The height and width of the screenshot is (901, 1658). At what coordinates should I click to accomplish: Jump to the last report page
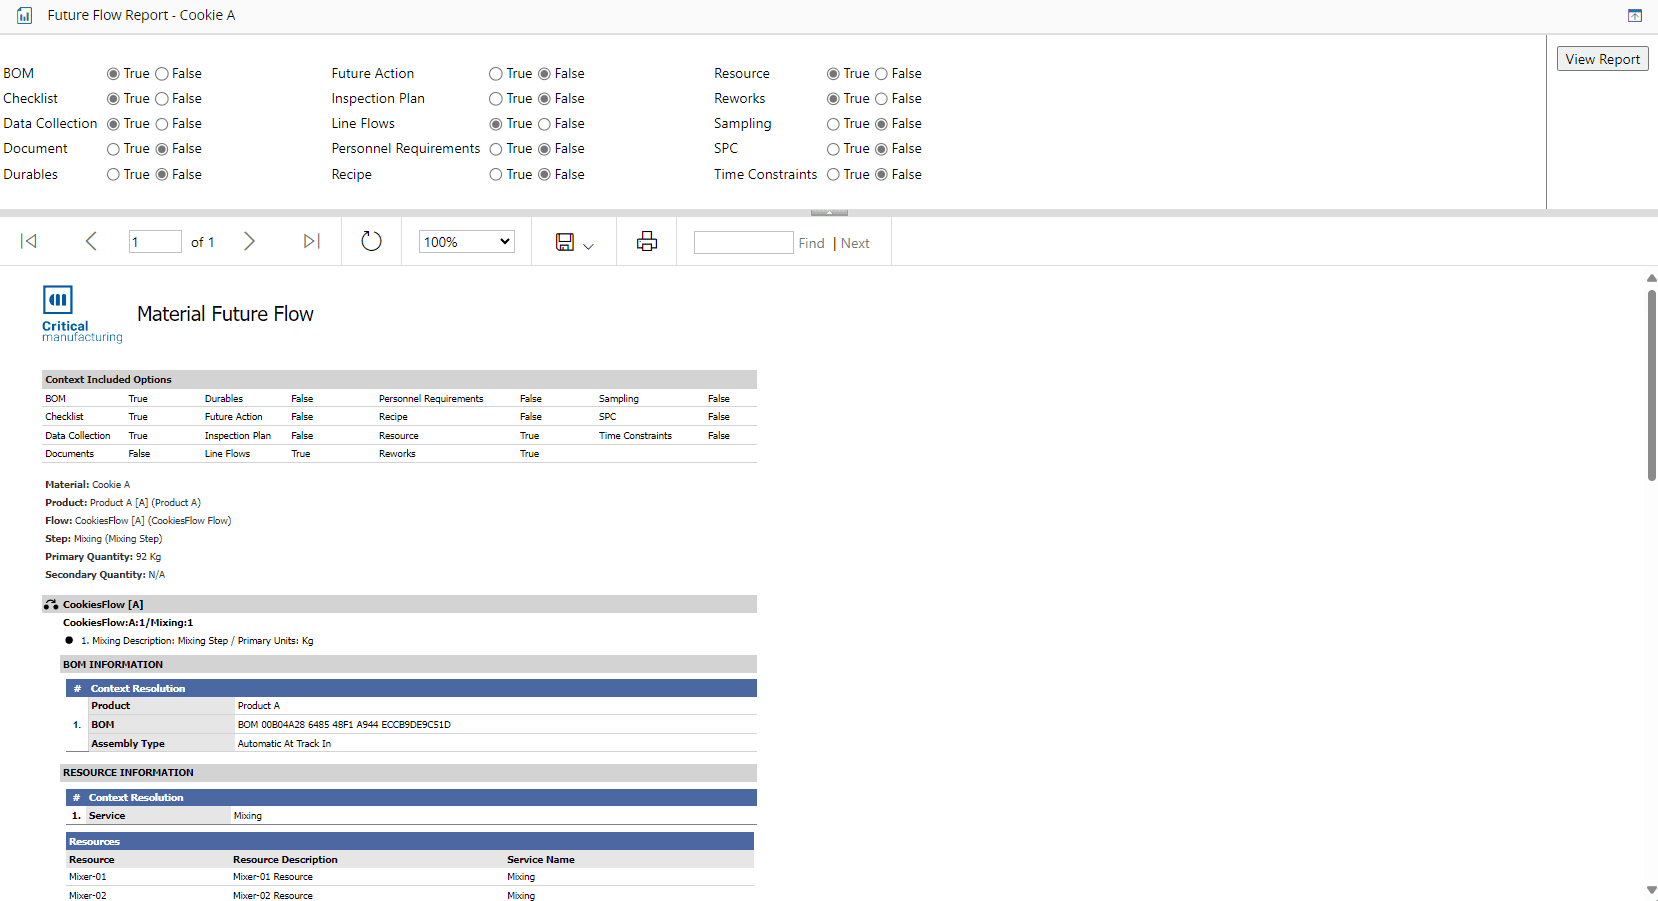tap(311, 241)
